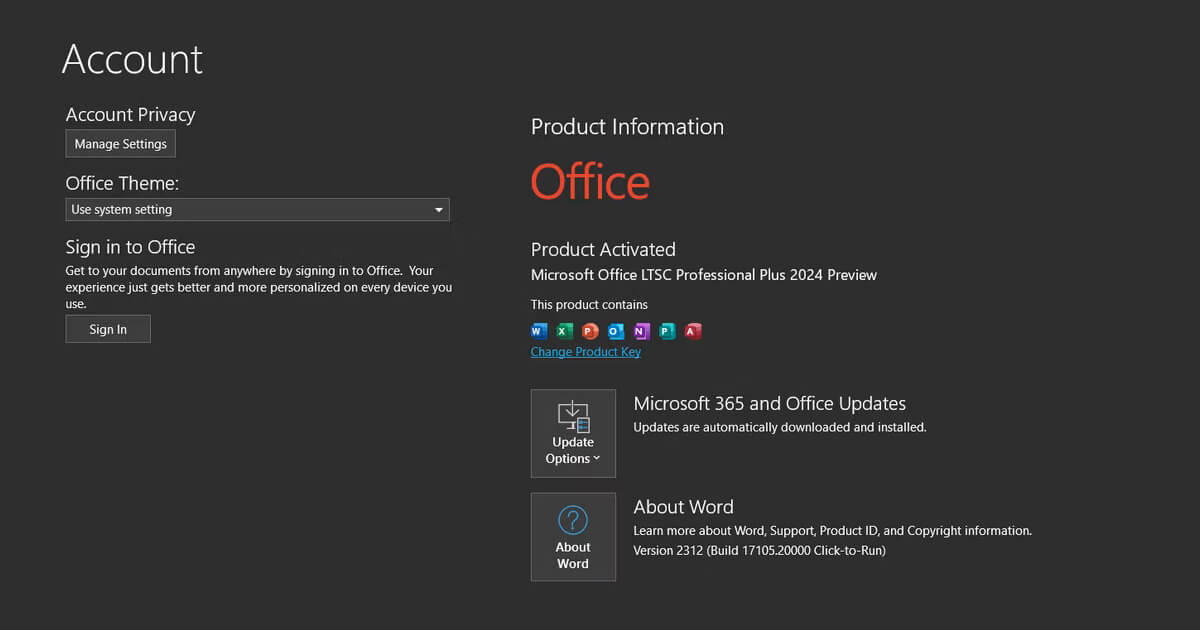Select the purple OneNote app icon

pyautogui.click(x=641, y=331)
